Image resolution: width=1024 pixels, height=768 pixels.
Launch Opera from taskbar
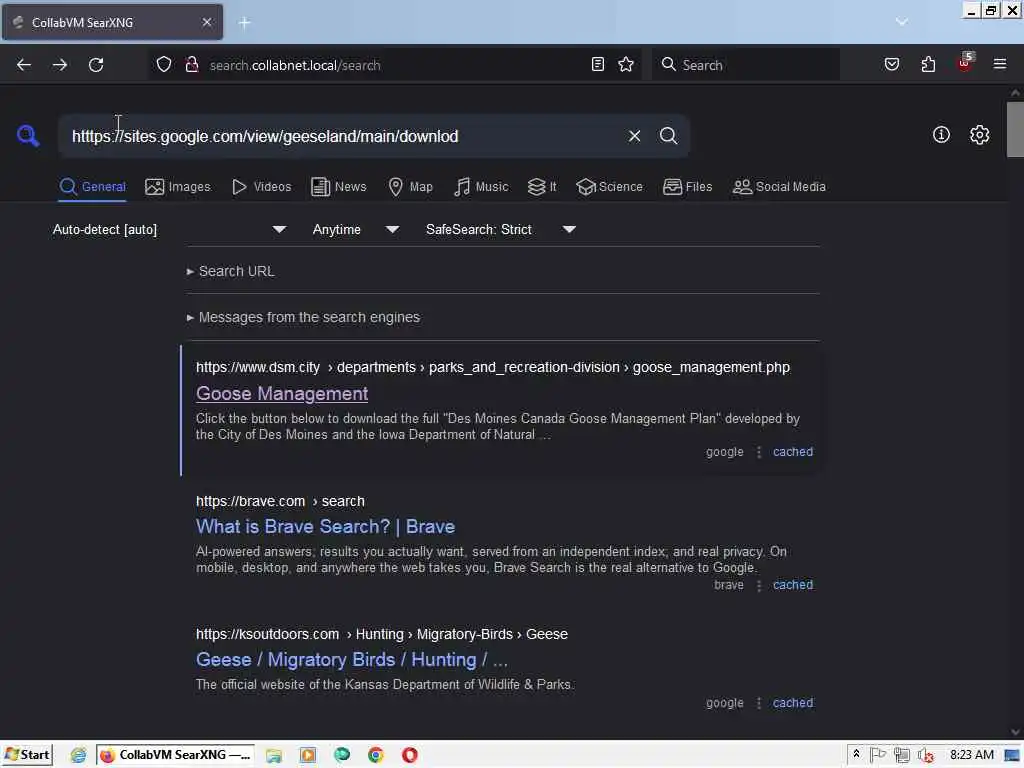(409, 756)
